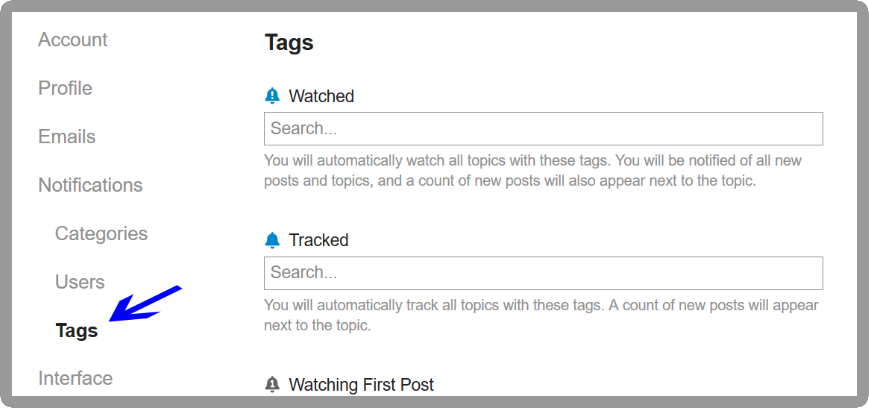Image resolution: width=869 pixels, height=408 pixels.
Task: Select the active Tags sub-item
Action: (x=76, y=330)
